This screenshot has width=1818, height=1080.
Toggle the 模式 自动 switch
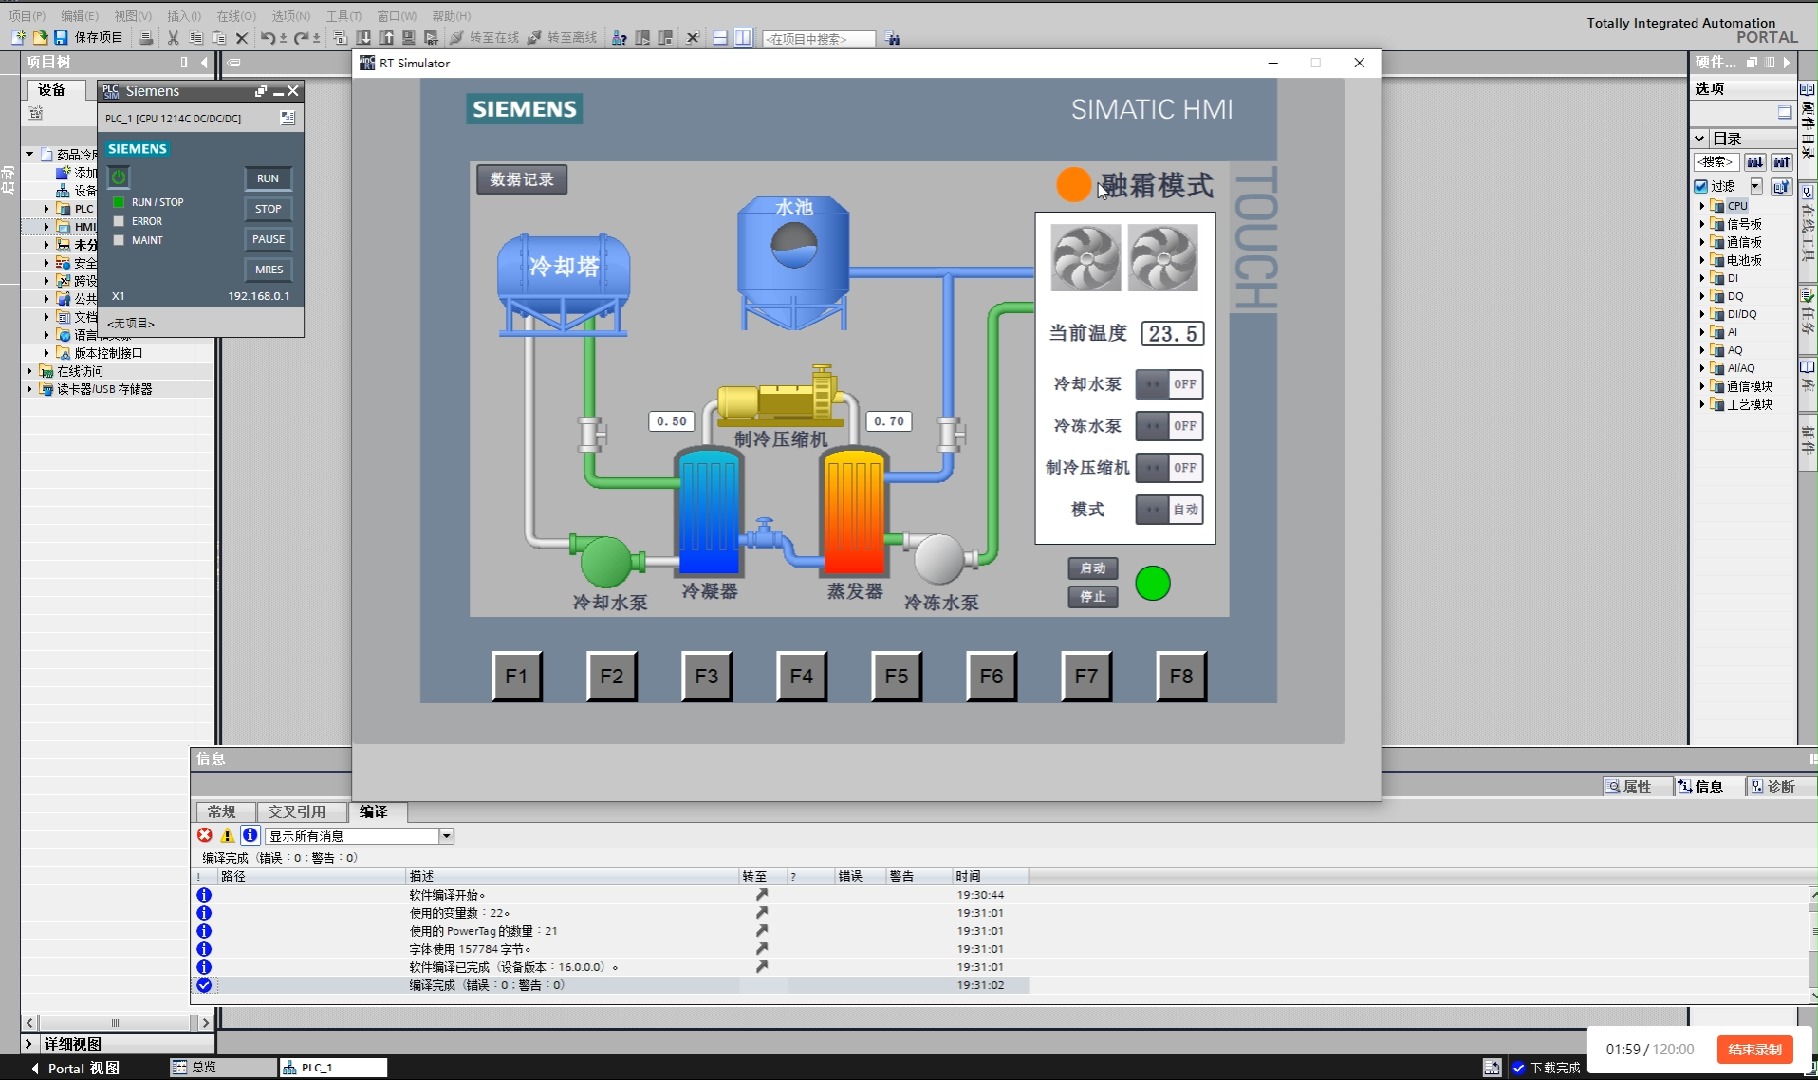tap(1169, 510)
